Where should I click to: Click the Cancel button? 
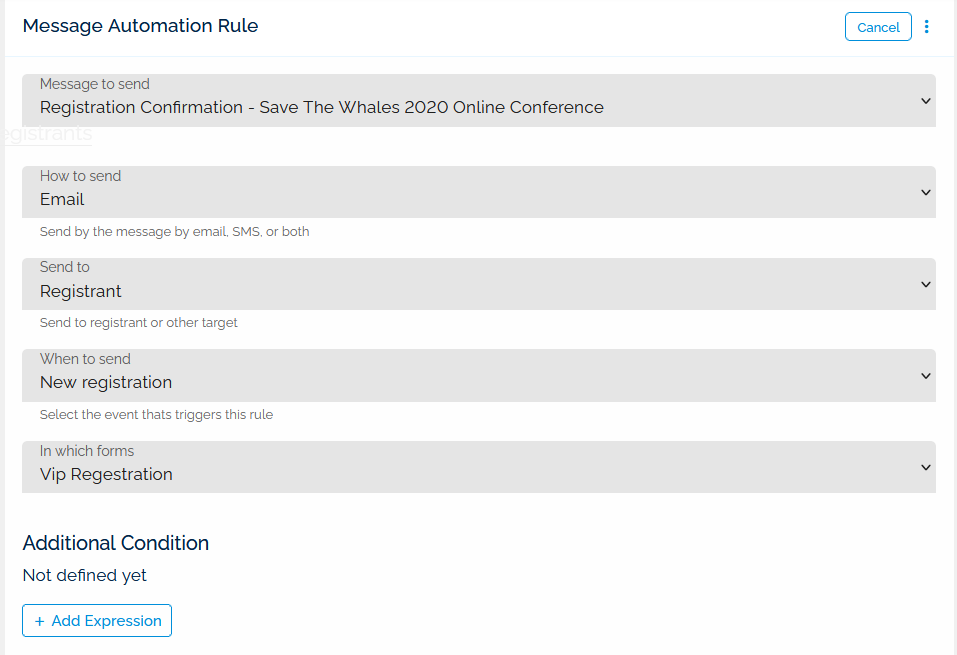pos(878,27)
